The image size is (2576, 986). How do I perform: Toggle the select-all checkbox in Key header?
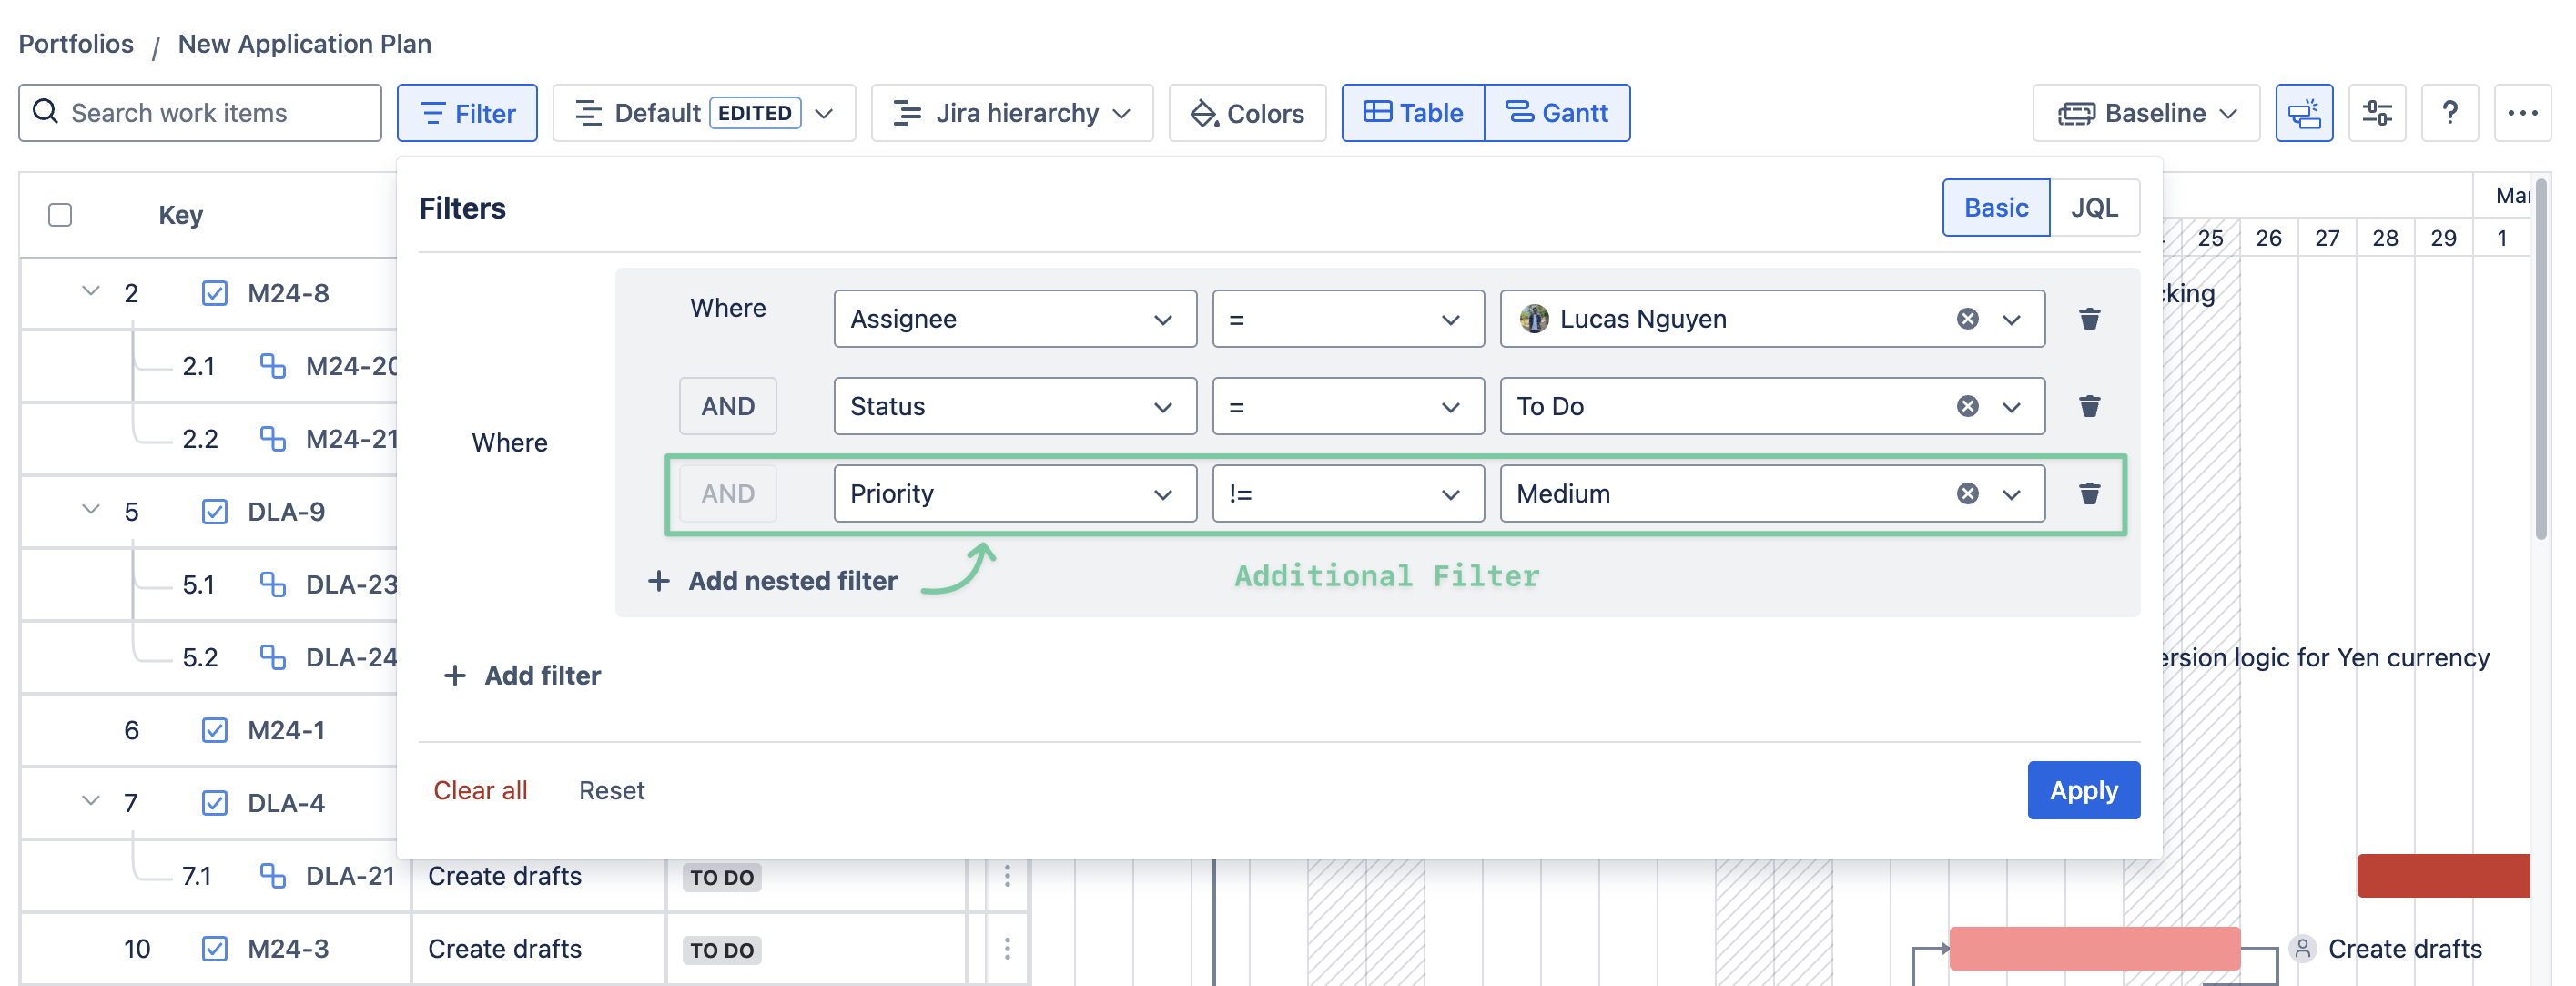[60, 215]
